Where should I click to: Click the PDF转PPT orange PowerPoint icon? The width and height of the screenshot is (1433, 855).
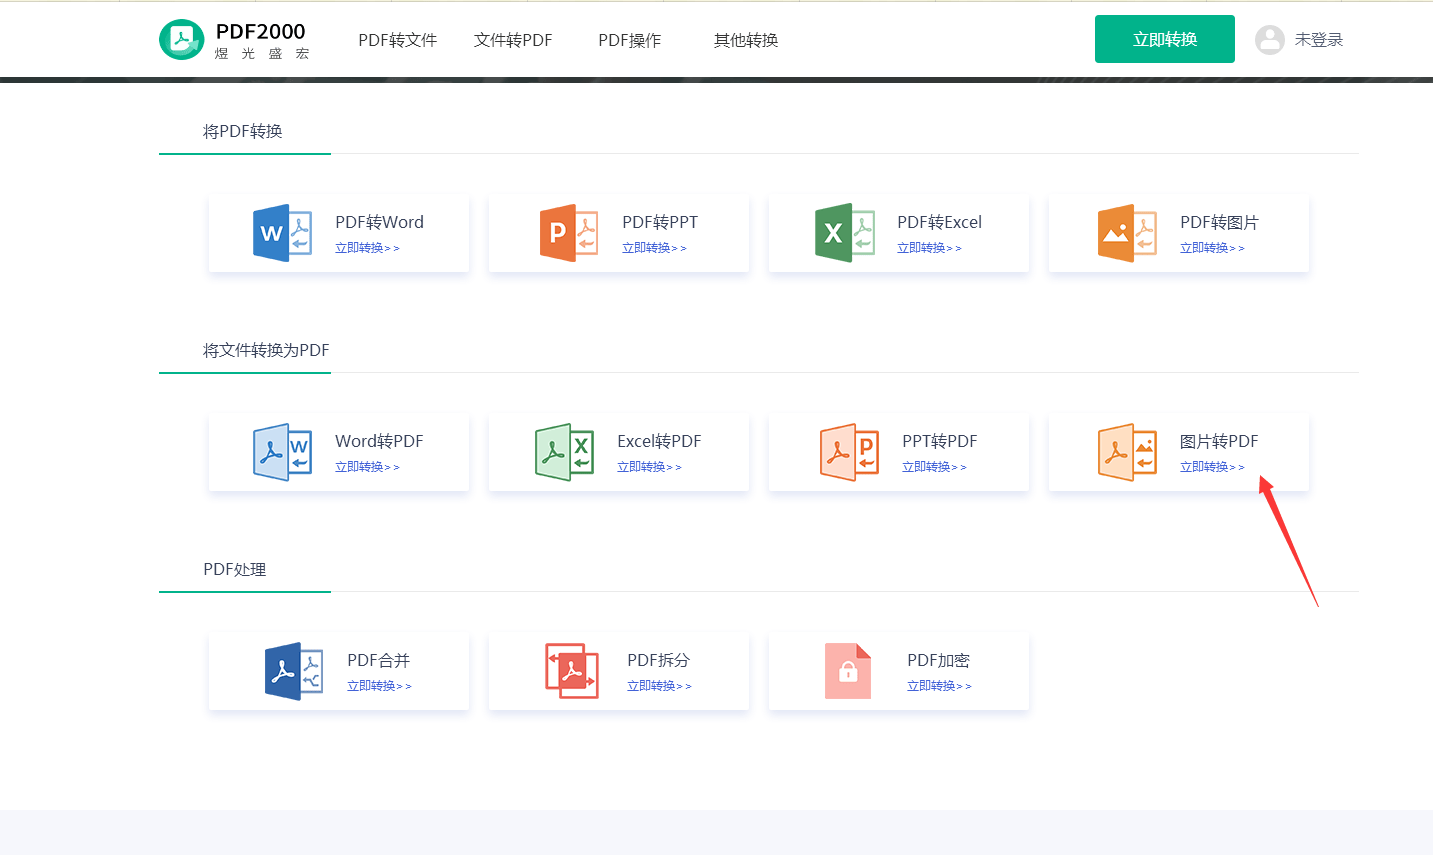tap(569, 233)
